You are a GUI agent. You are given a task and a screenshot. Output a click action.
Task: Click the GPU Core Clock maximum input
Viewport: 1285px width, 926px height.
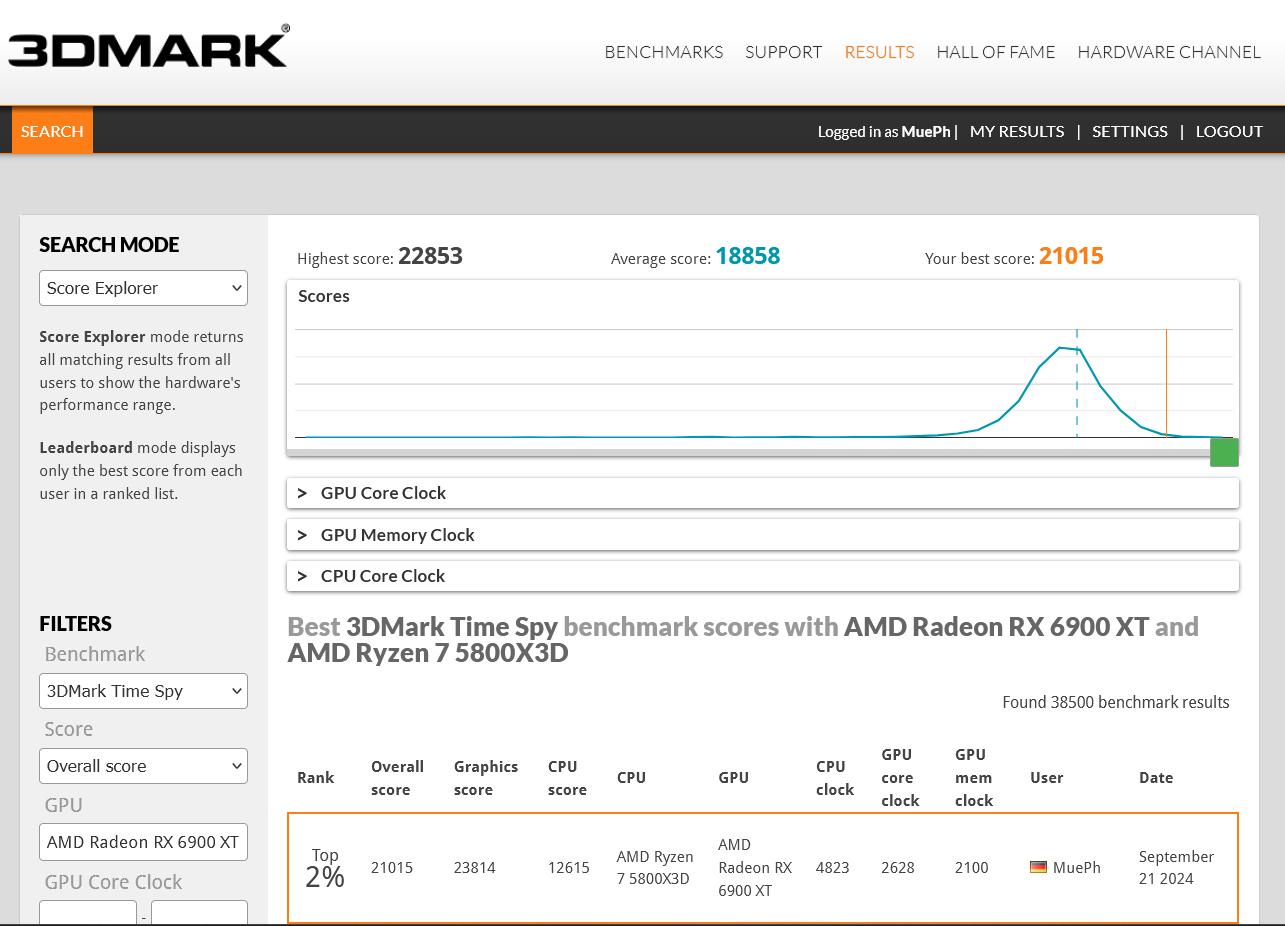pos(199,913)
